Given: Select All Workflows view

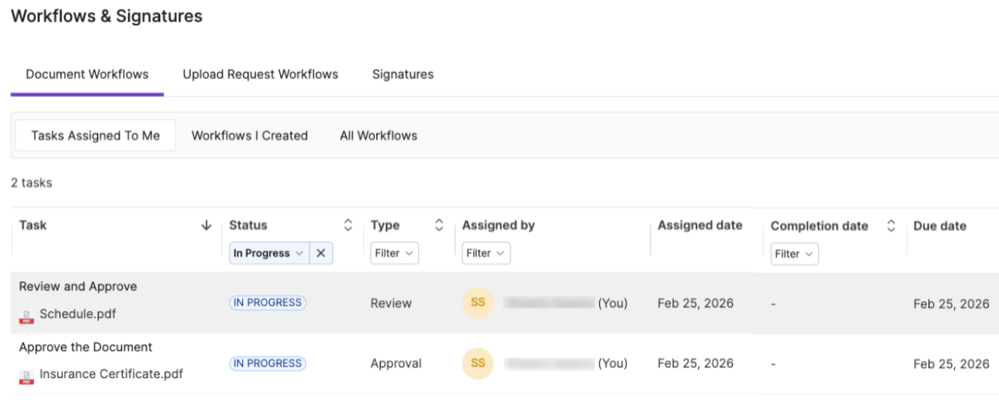Looking at the screenshot, I should tap(378, 136).
